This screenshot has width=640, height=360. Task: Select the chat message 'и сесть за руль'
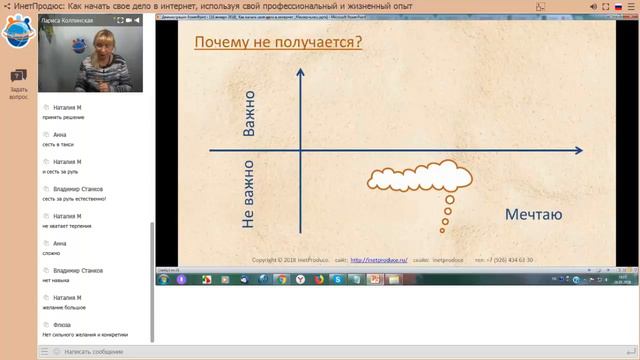pyautogui.click(x=60, y=172)
